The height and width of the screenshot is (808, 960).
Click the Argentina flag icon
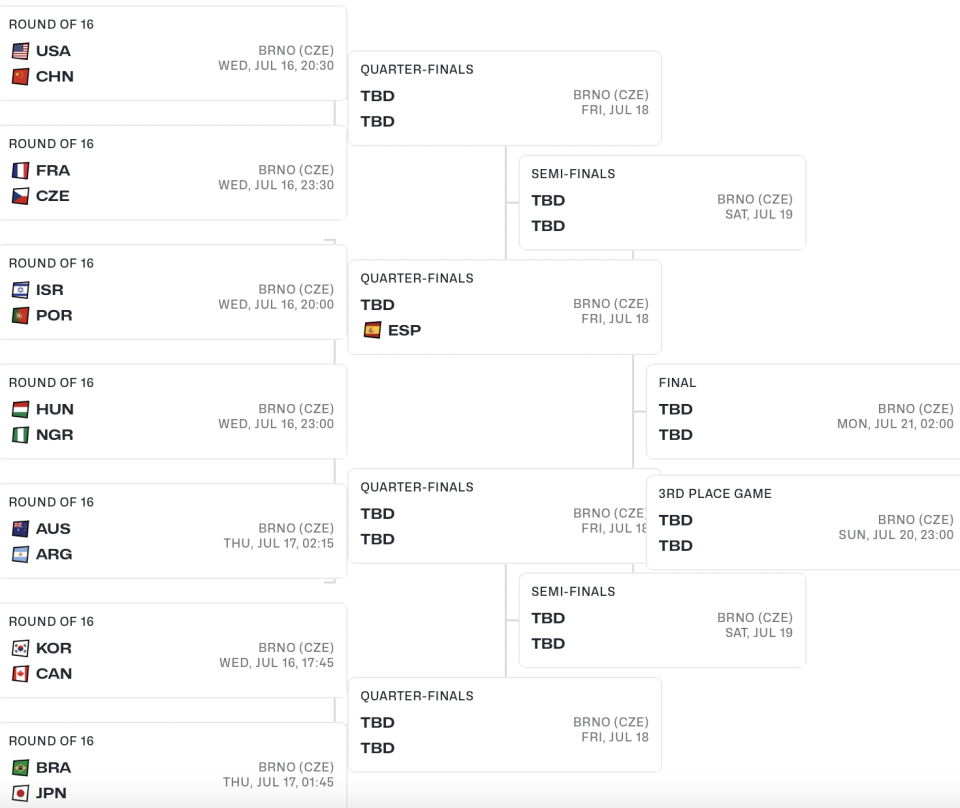tap(20, 554)
